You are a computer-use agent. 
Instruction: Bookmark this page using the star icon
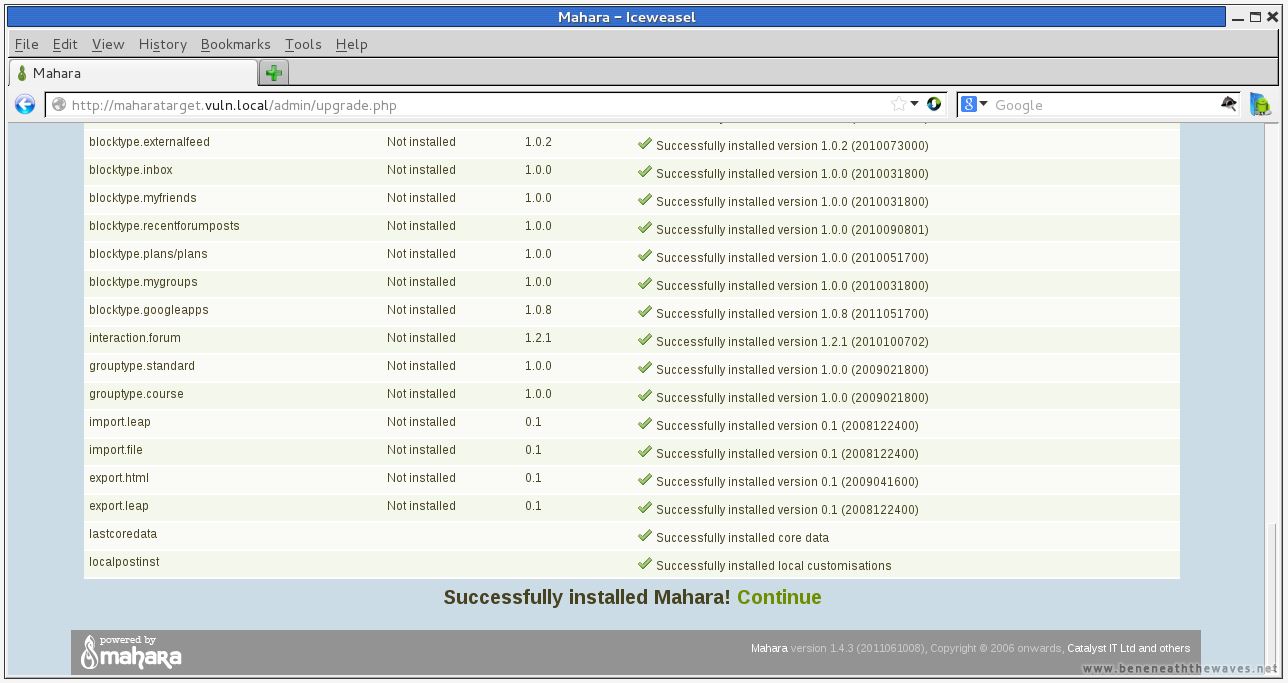898,104
